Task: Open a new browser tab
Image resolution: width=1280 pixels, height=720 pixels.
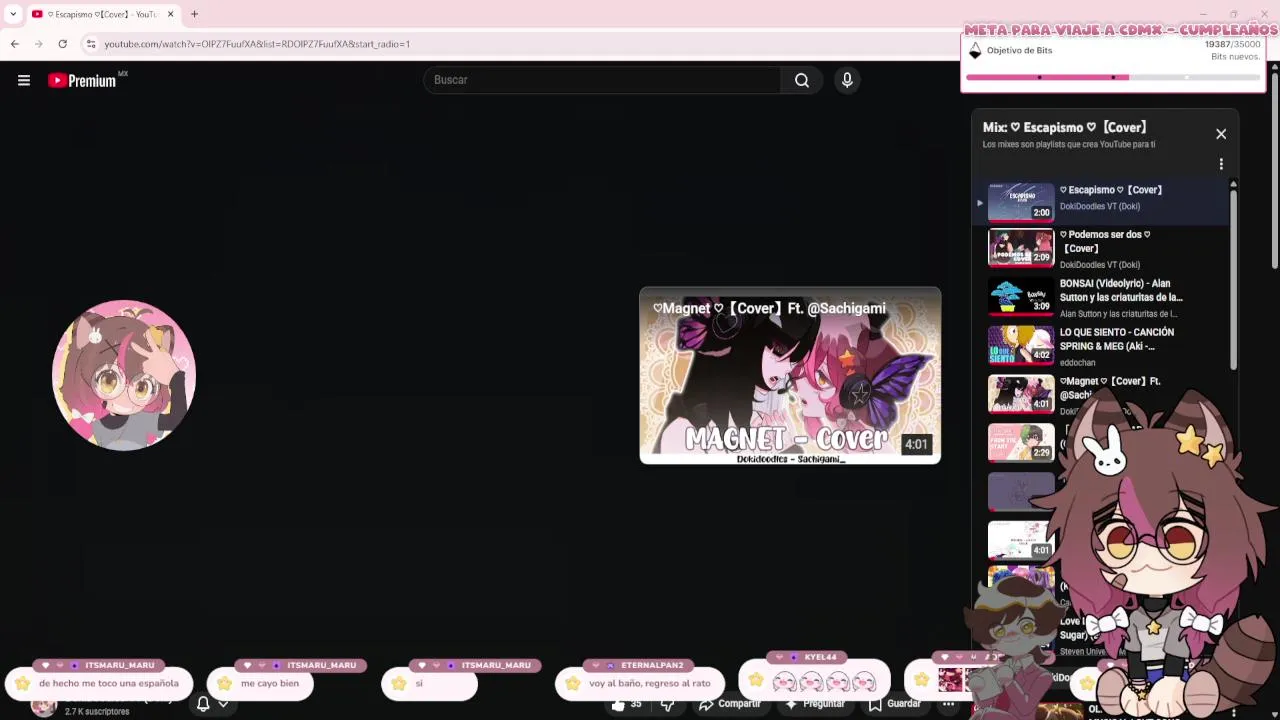Action: coord(194,14)
